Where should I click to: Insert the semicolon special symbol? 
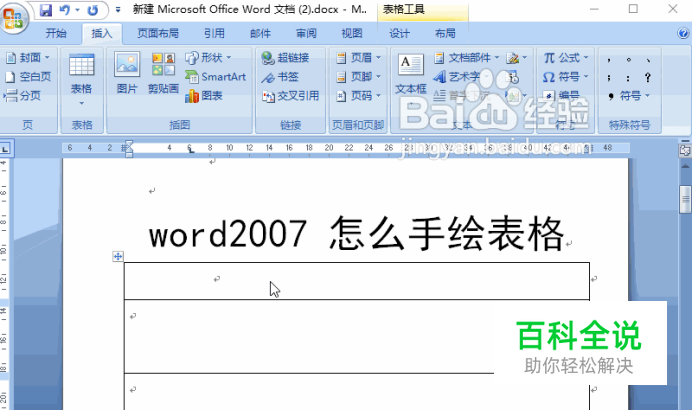coord(609,78)
